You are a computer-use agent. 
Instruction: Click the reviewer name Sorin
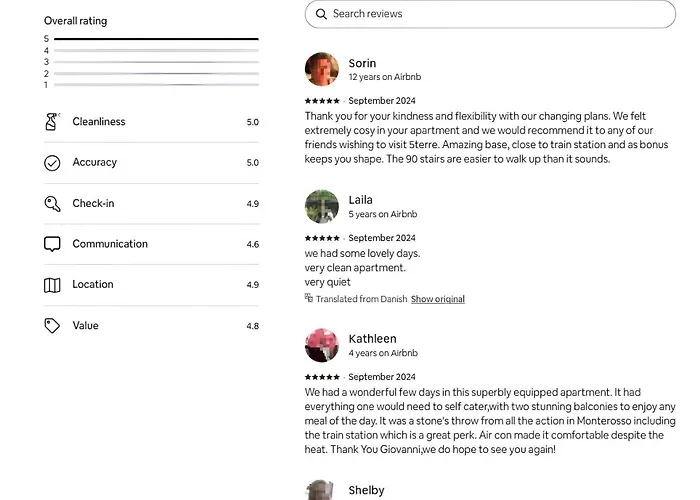tap(362, 63)
